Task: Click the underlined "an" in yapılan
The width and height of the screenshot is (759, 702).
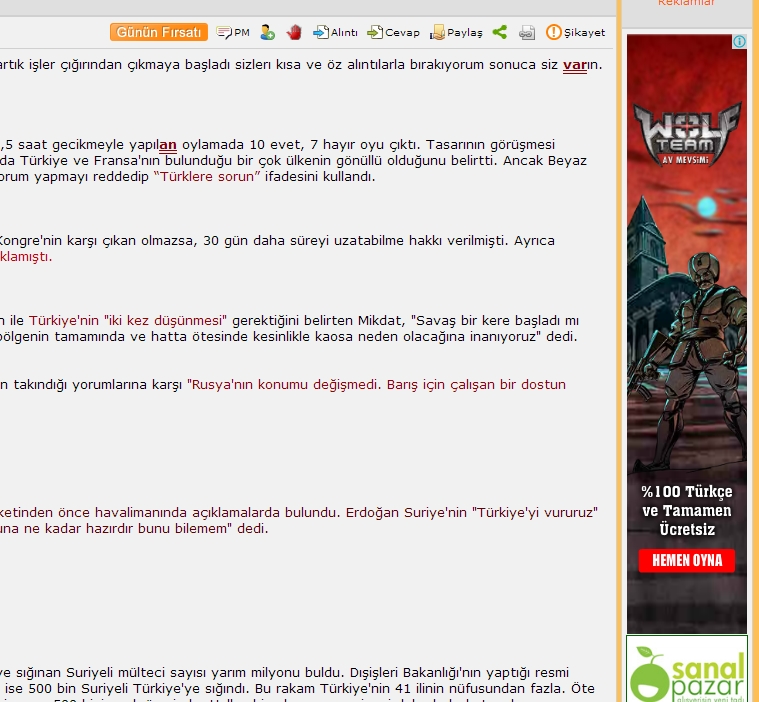Action: click(167, 145)
